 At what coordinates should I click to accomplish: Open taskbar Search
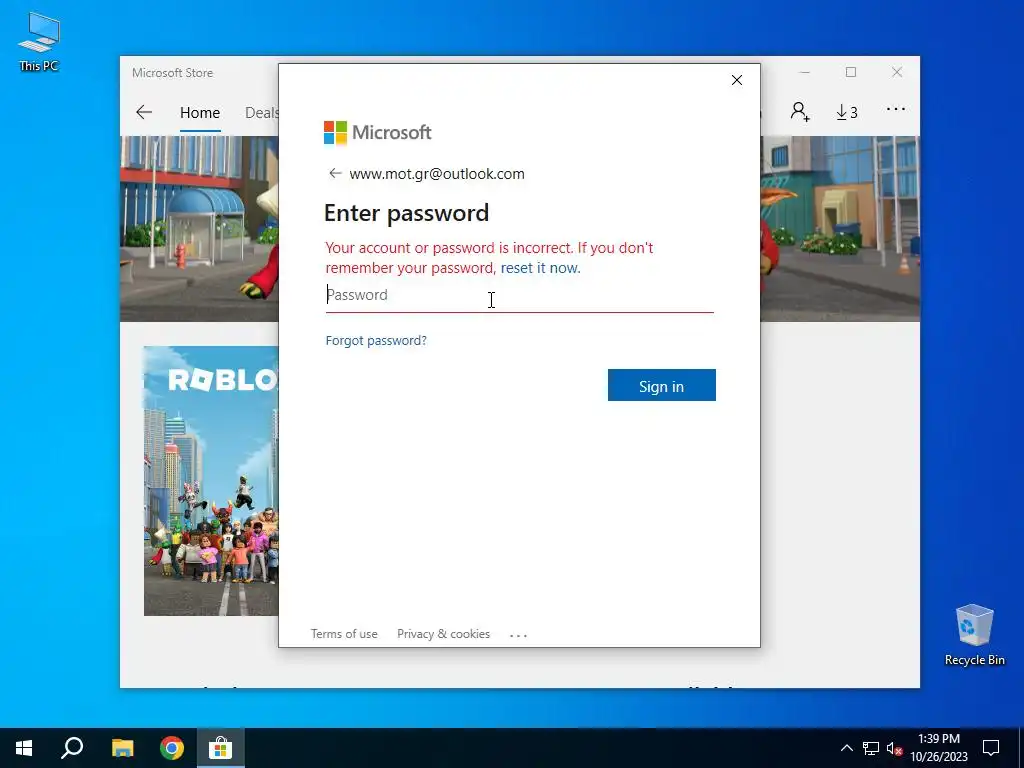72,748
